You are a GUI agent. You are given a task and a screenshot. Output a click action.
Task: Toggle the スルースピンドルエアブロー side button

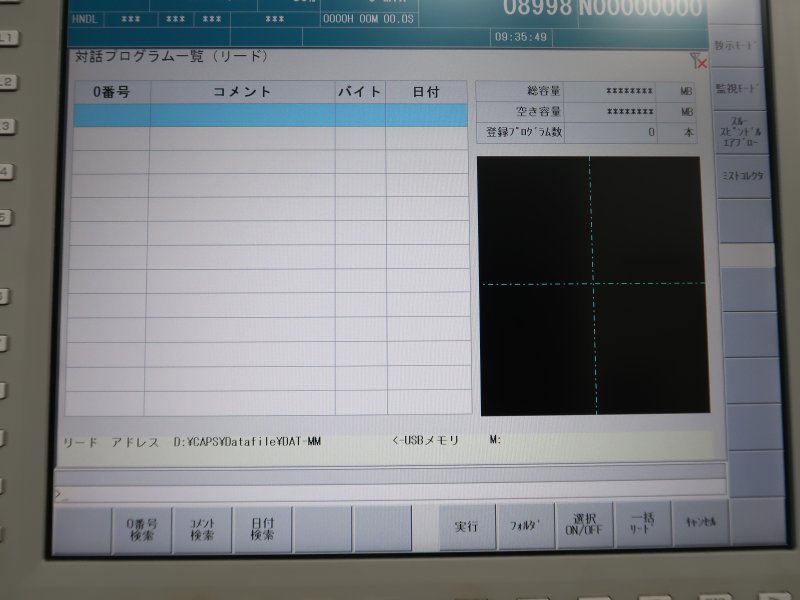(x=741, y=133)
